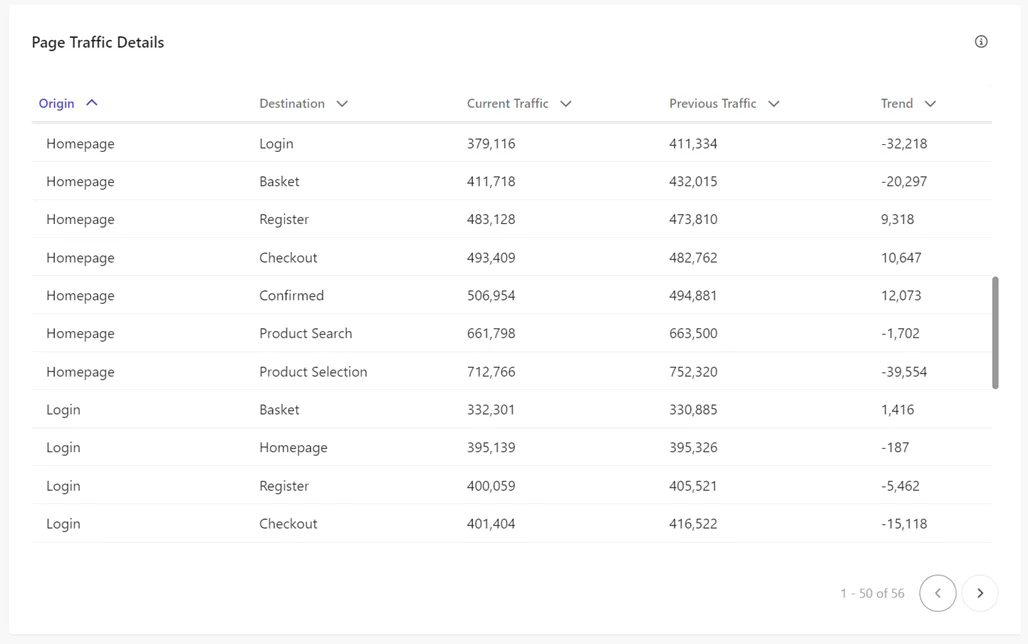This screenshot has height=644, width=1028.
Task: Click trend value -20,297
Action: (x=904, y=182)
